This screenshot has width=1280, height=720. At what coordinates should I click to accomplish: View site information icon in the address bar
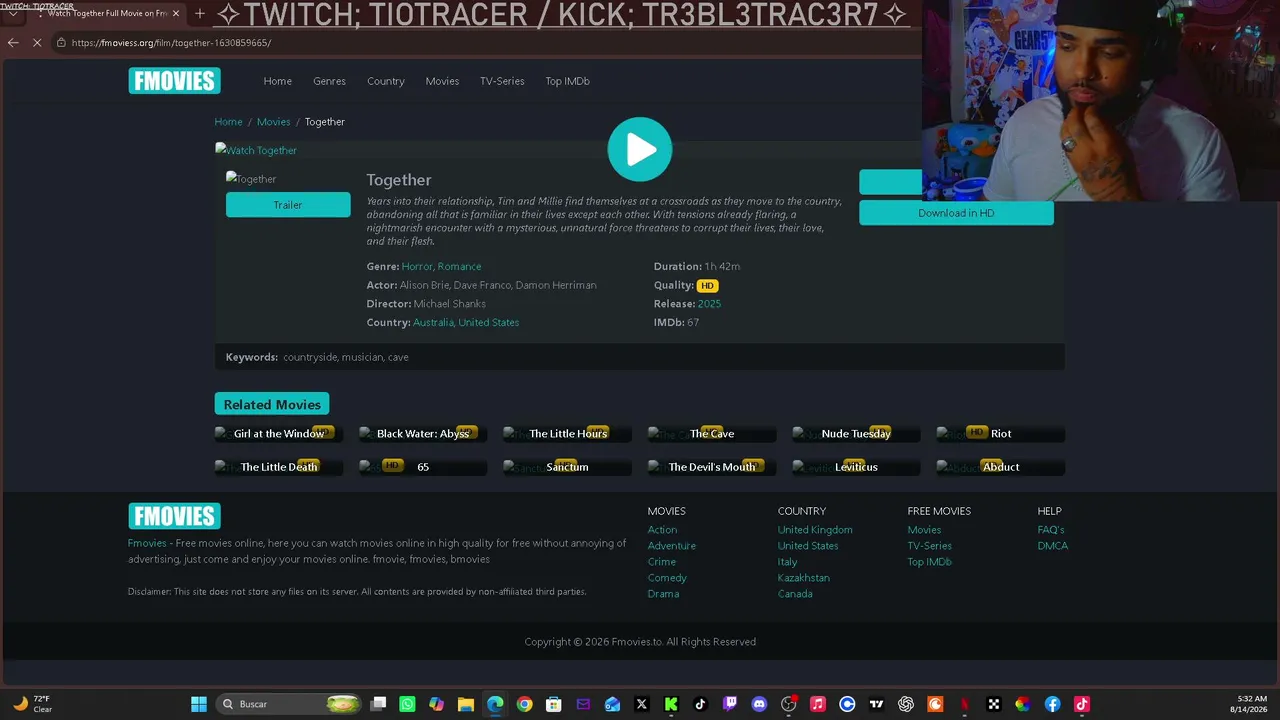(x=61, y=43)
